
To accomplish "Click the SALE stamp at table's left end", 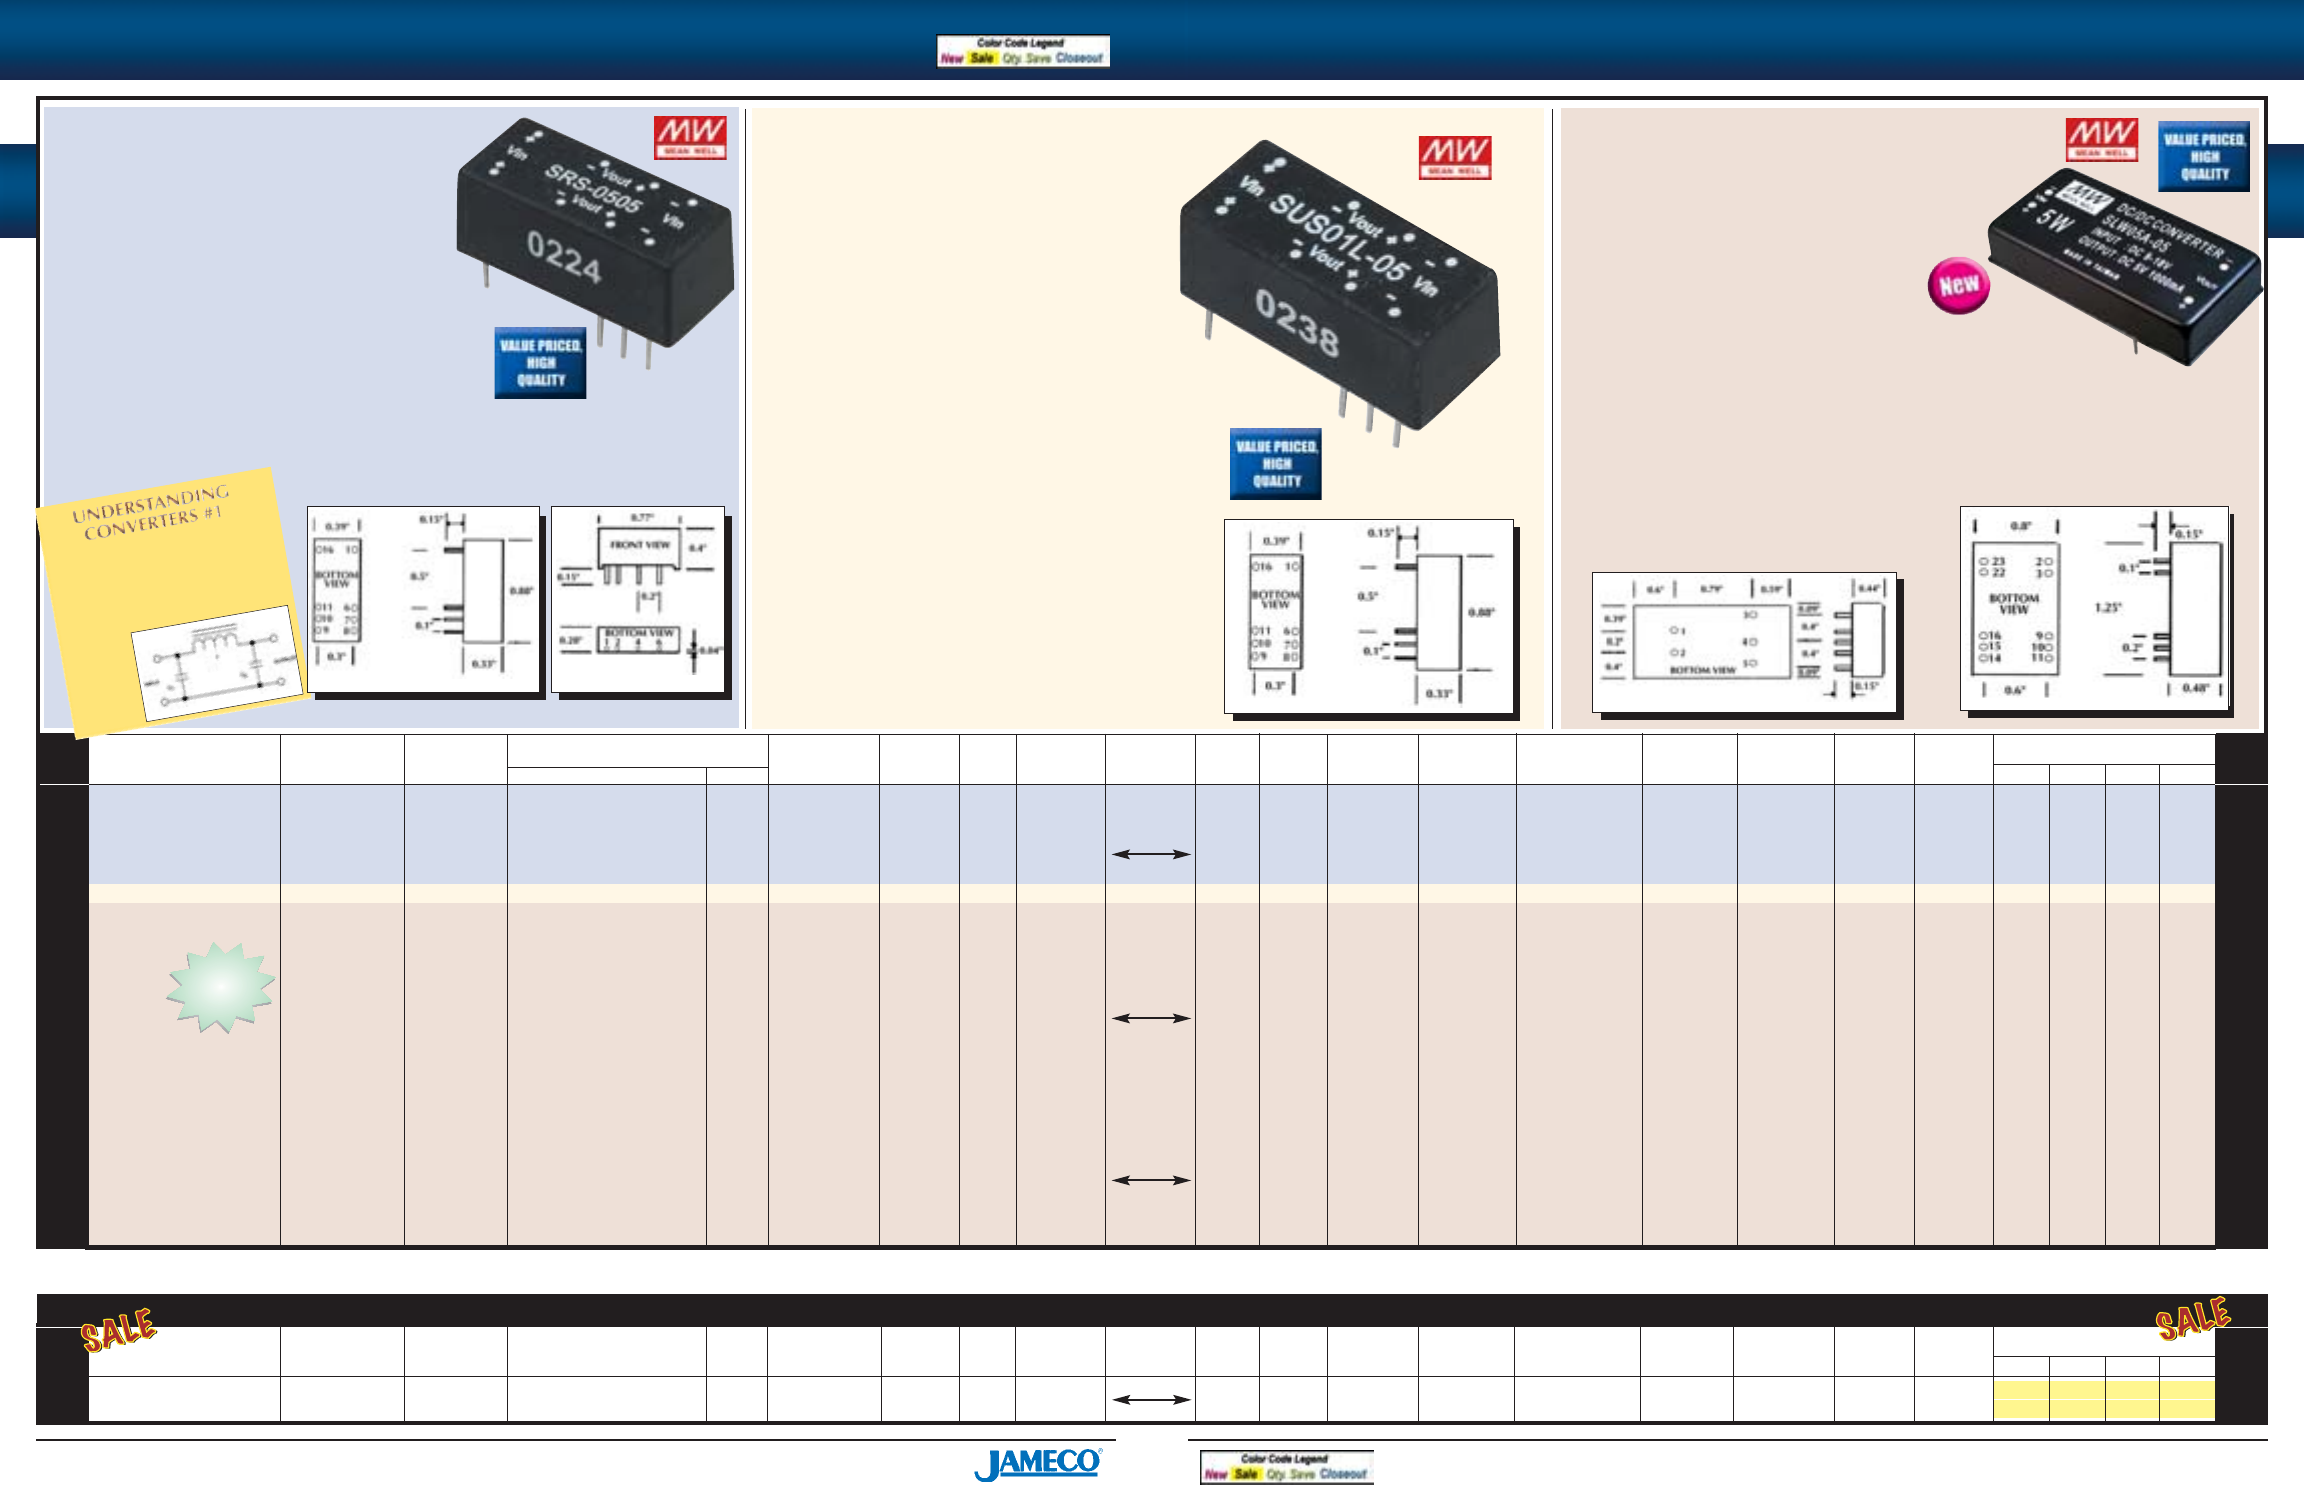I will click(x=118, y=1329).
